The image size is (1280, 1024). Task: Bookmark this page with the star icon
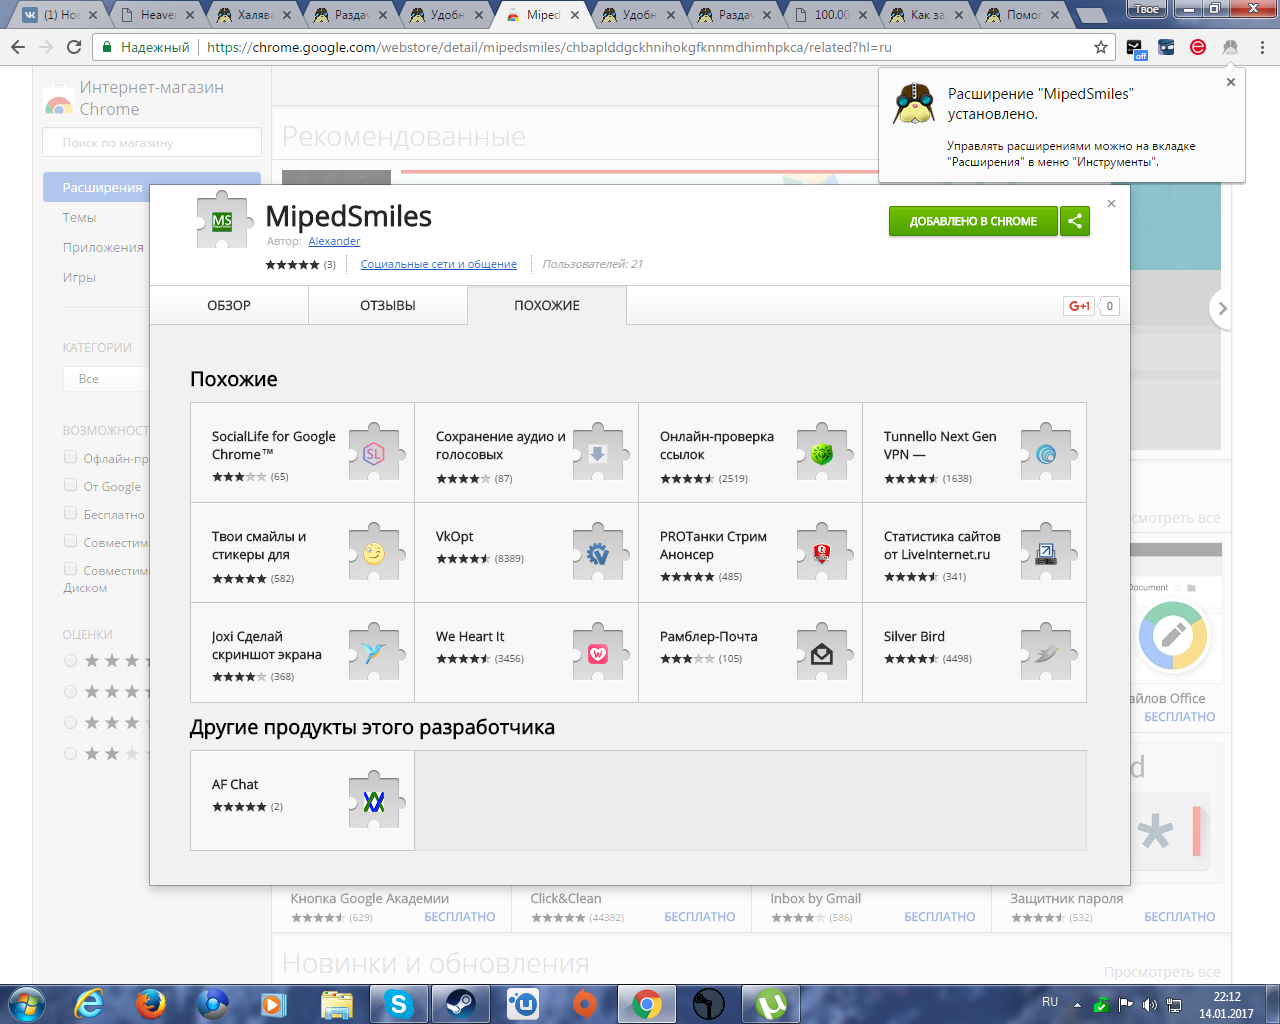click(1101, 47)
